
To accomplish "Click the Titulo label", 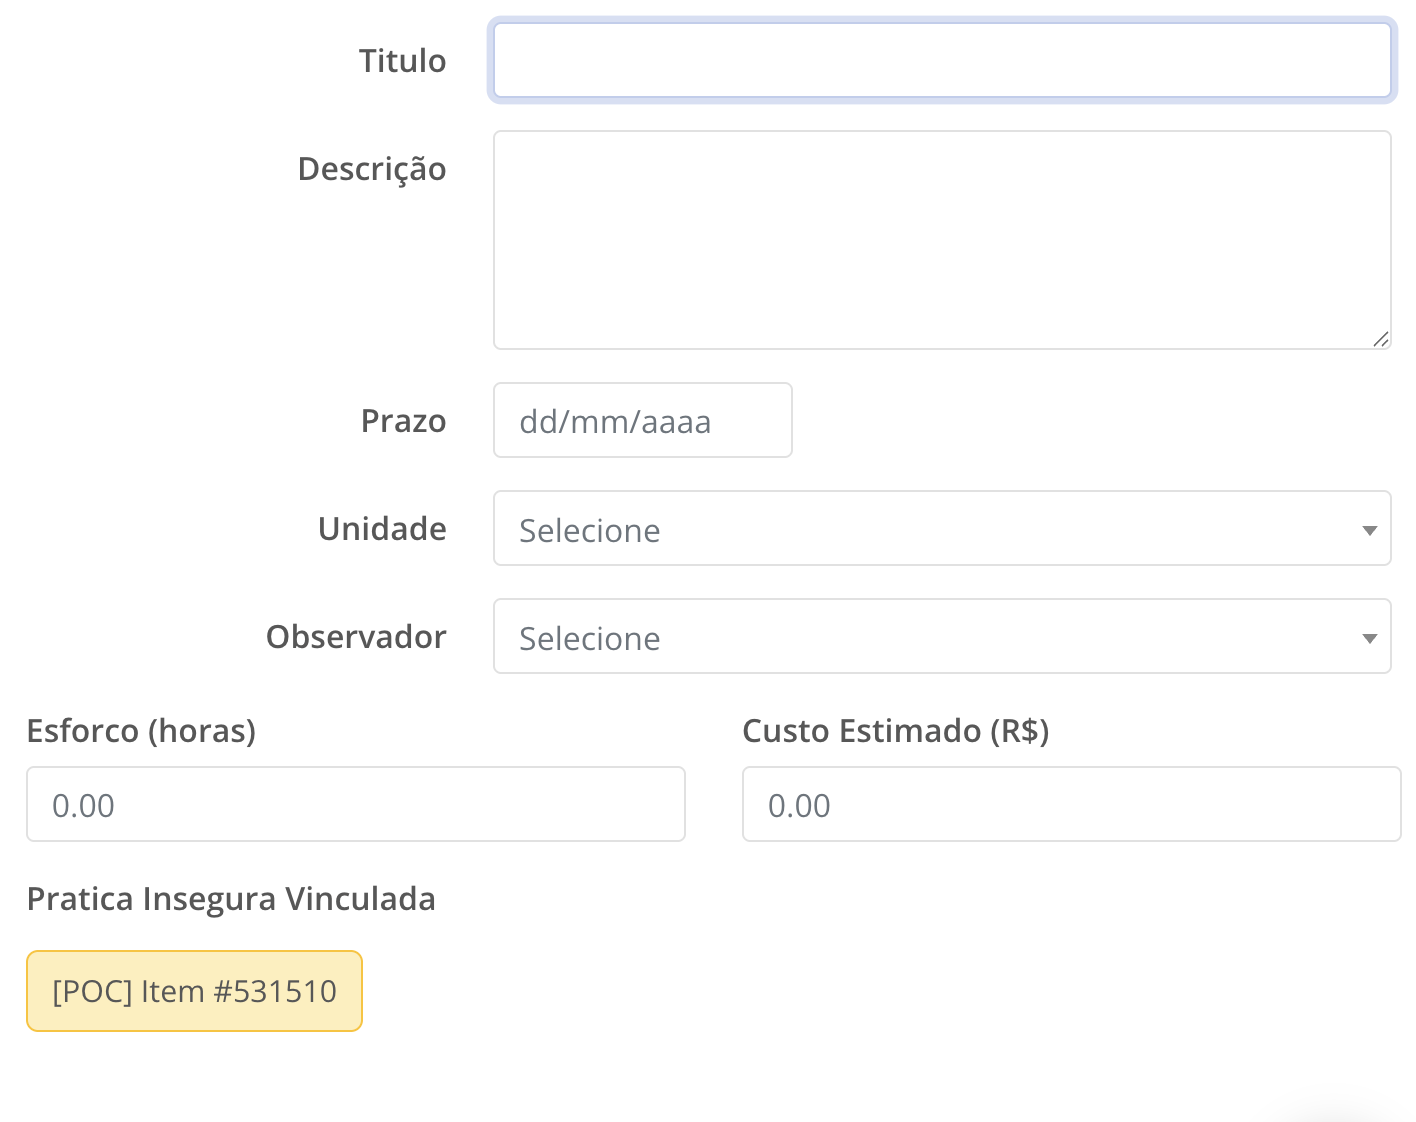I will click(x=402, y=61).
